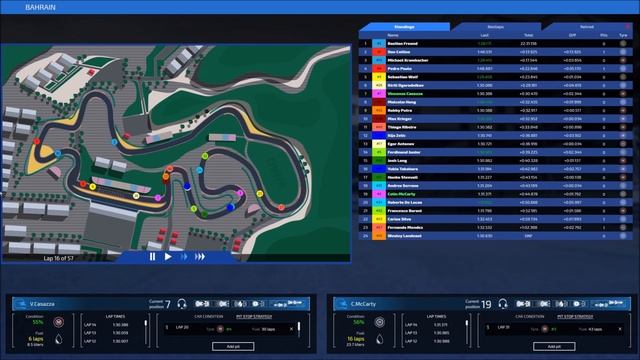Image resolution: width=640 pixels, height=360 pixels.
Task: Click V.Casazza driver helmet avatar
Action: coord(20,304)
